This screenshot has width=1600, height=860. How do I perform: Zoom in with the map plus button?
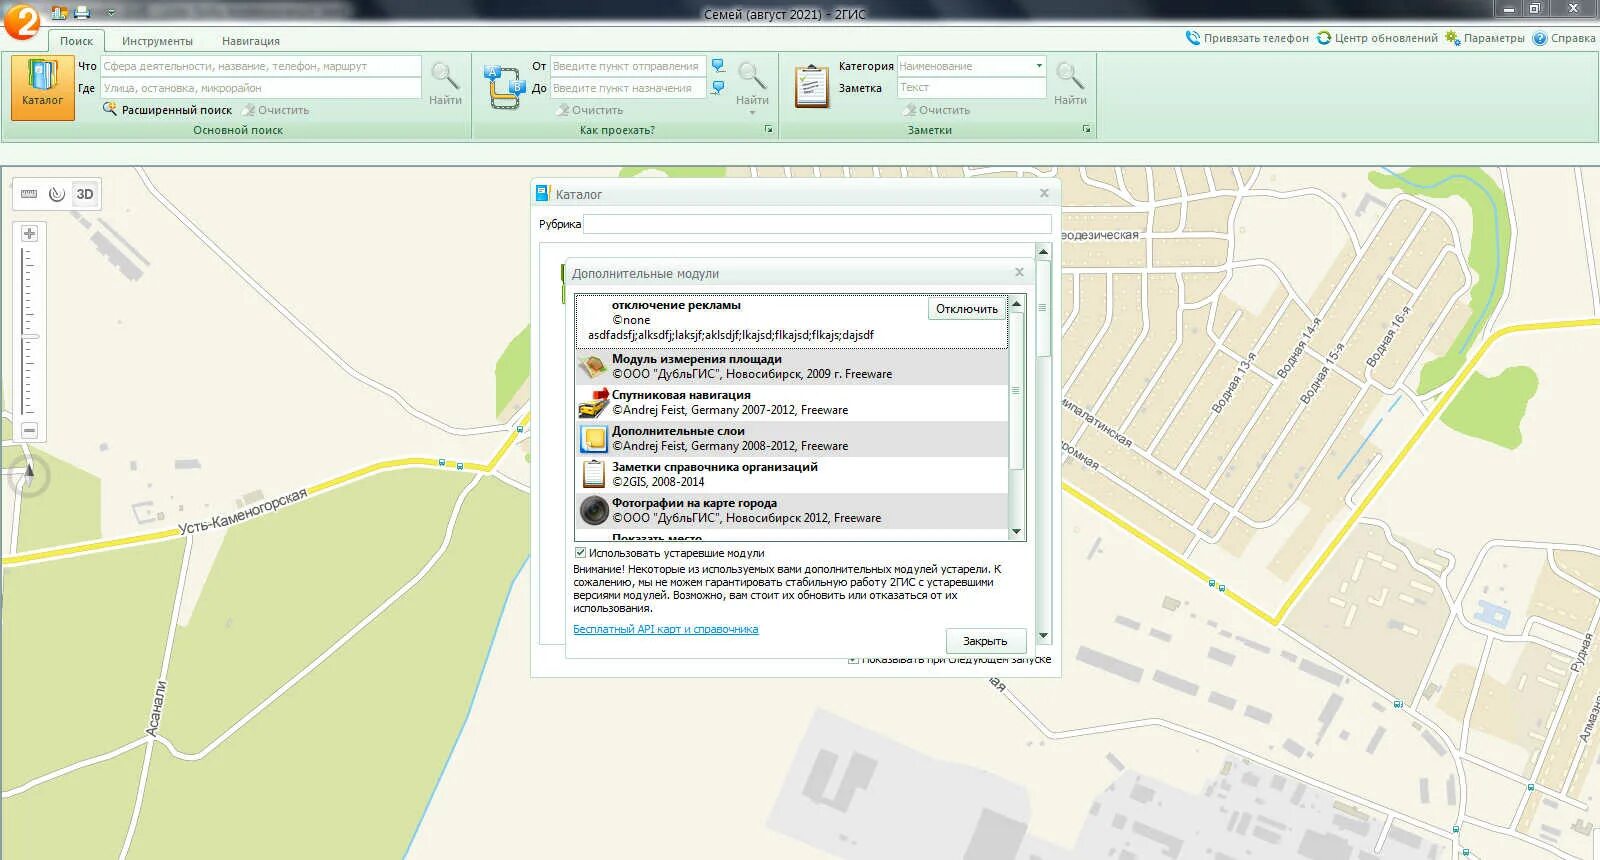point(30,233)
